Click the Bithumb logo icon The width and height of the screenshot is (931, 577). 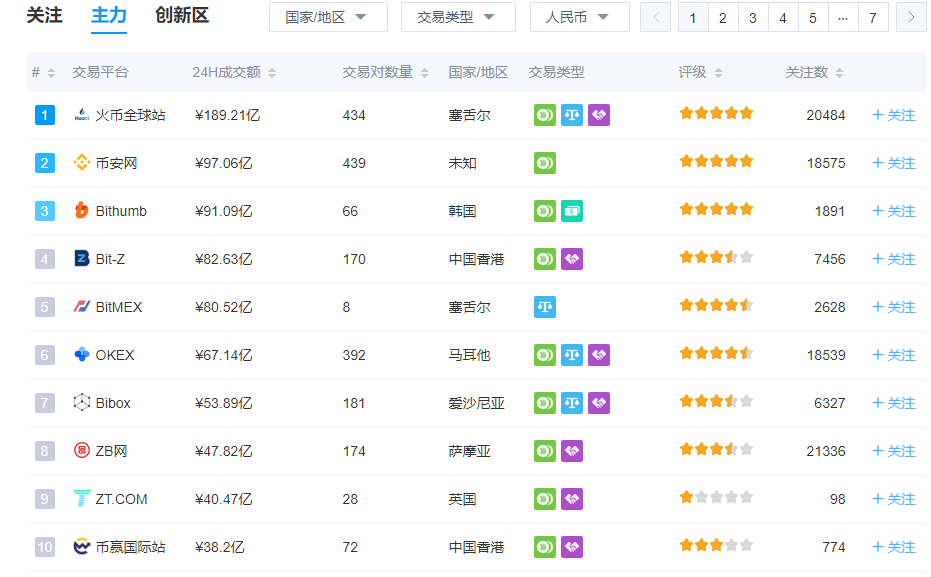pyautogui.click(x=81, y=210)
